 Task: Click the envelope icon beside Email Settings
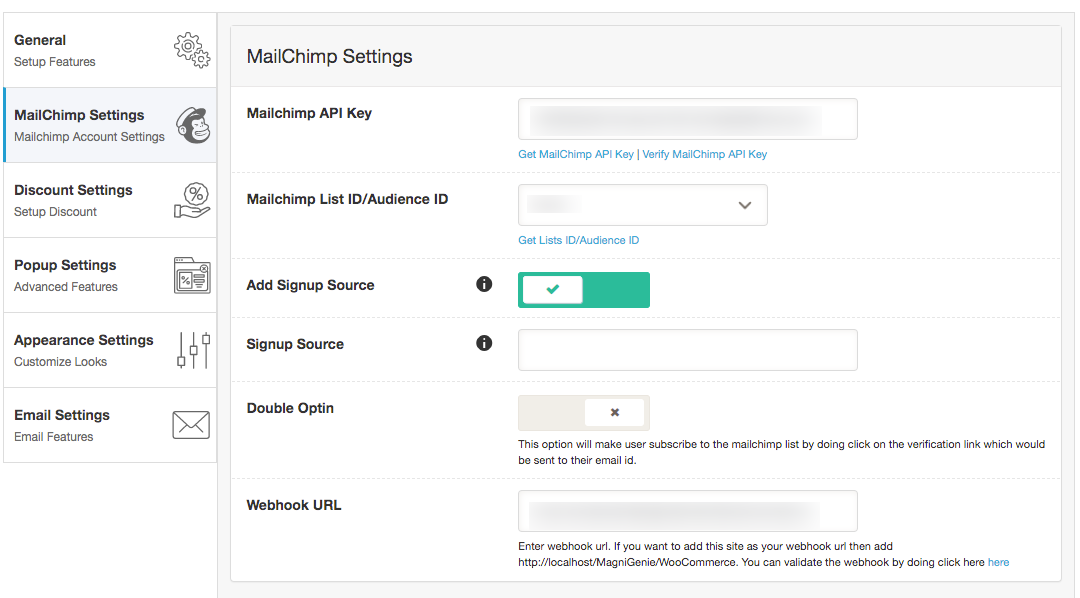[193, 424]
